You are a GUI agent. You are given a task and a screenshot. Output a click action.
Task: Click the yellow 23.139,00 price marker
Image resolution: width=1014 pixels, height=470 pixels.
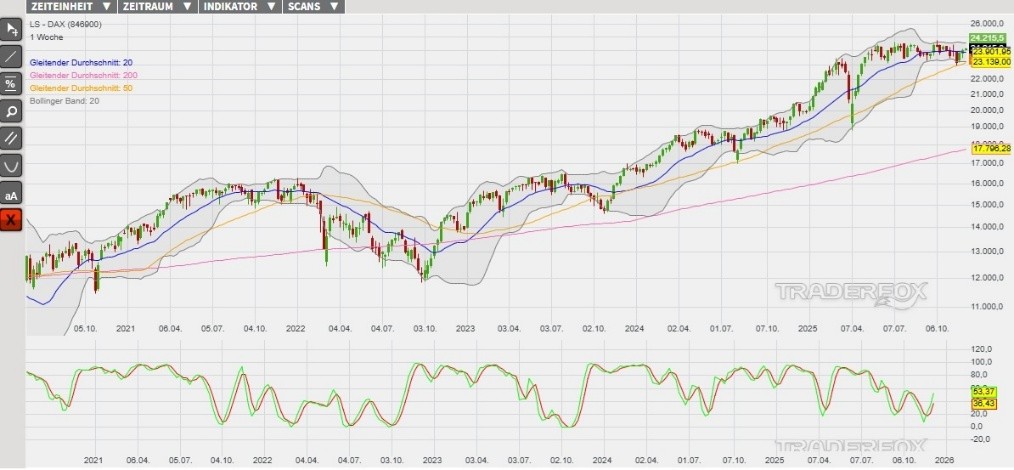(x=991, y=62)
